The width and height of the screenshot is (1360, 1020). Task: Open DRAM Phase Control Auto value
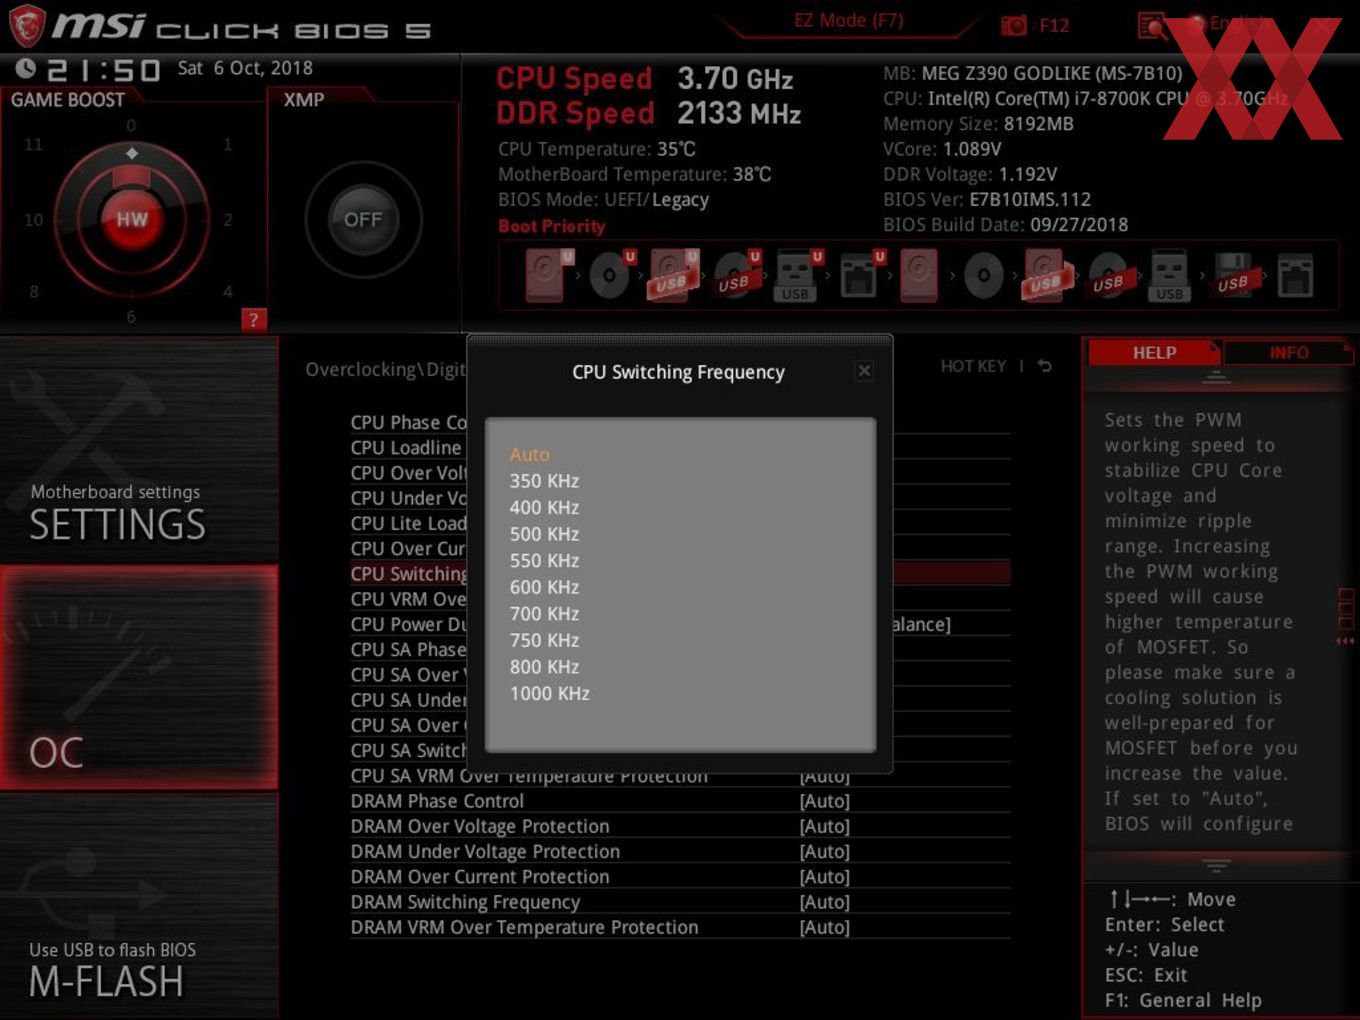(x=824, y=801)
